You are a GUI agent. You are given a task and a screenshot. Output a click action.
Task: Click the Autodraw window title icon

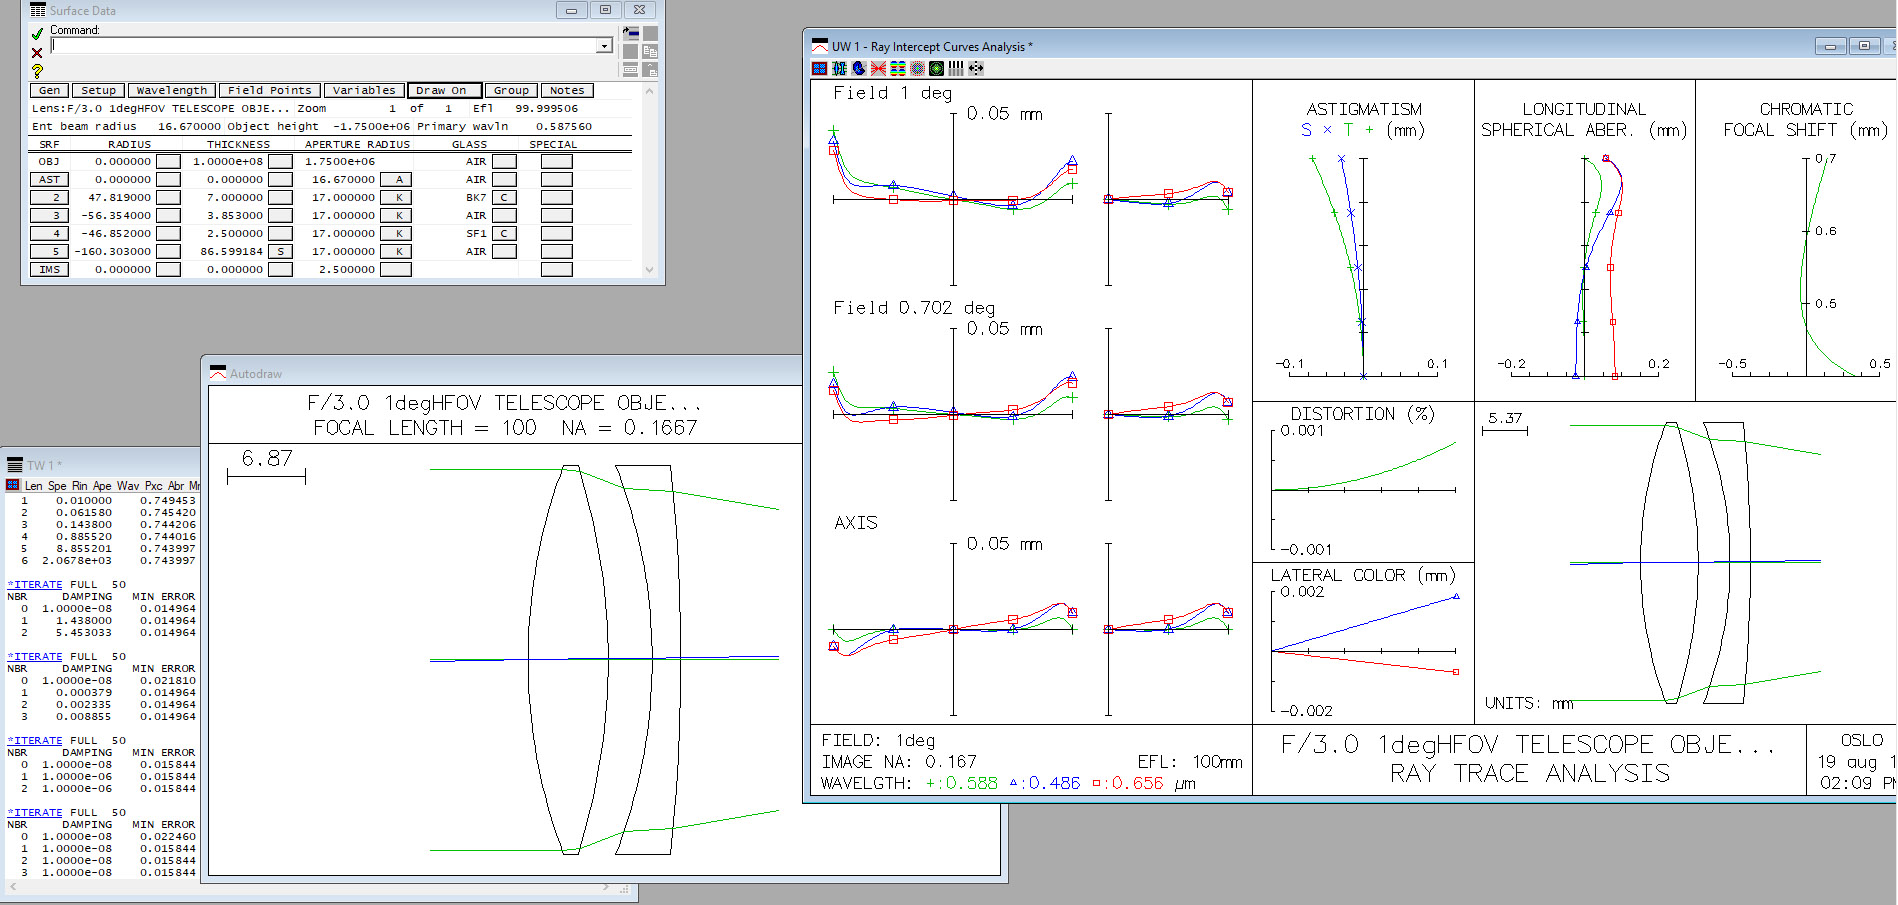pyautogui.click(x=218, y=373)
